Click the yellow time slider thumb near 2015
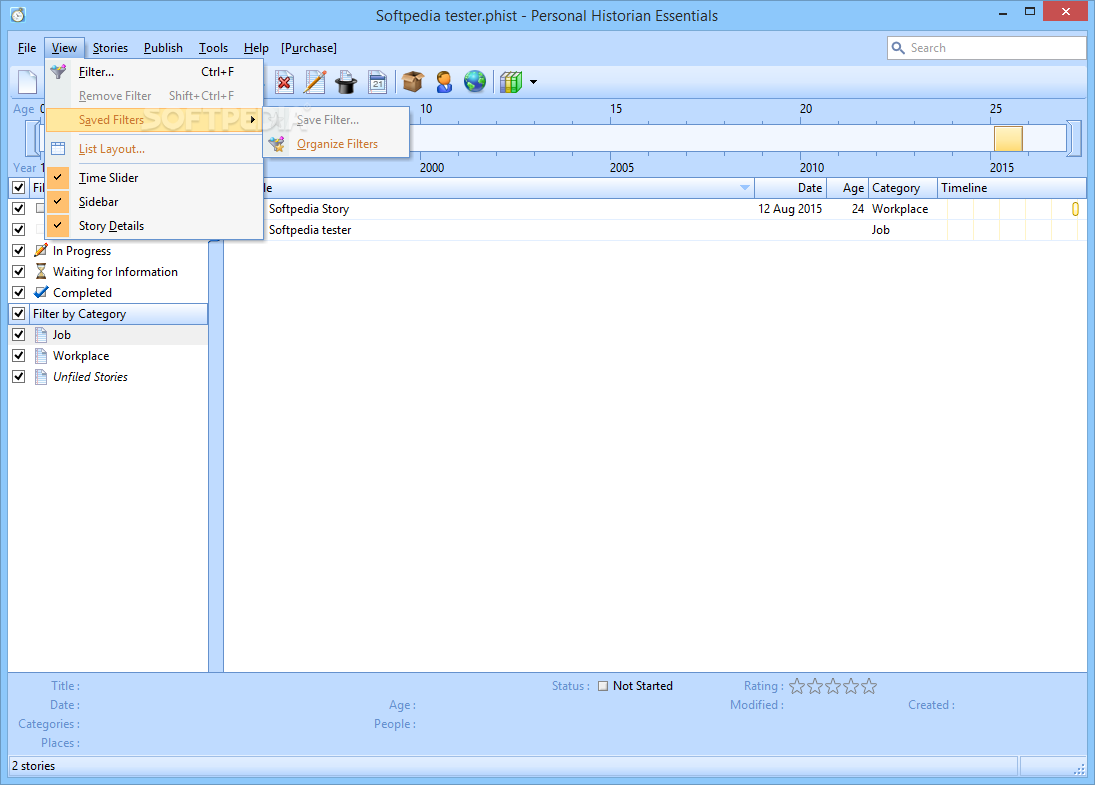Viewport: 1095px width, 785px height. coord(1008,138)
